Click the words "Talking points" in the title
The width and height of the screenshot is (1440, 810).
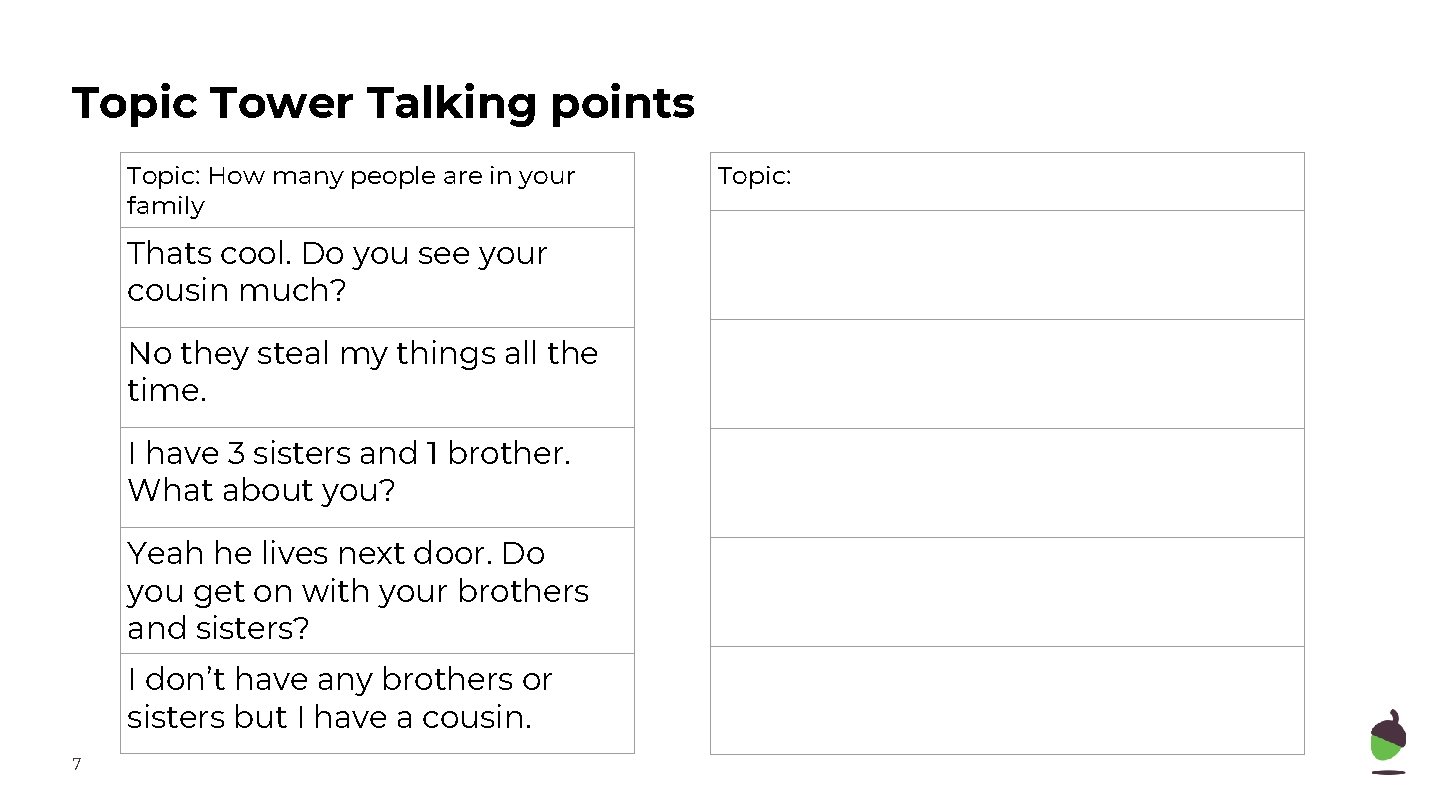point(530,103)
